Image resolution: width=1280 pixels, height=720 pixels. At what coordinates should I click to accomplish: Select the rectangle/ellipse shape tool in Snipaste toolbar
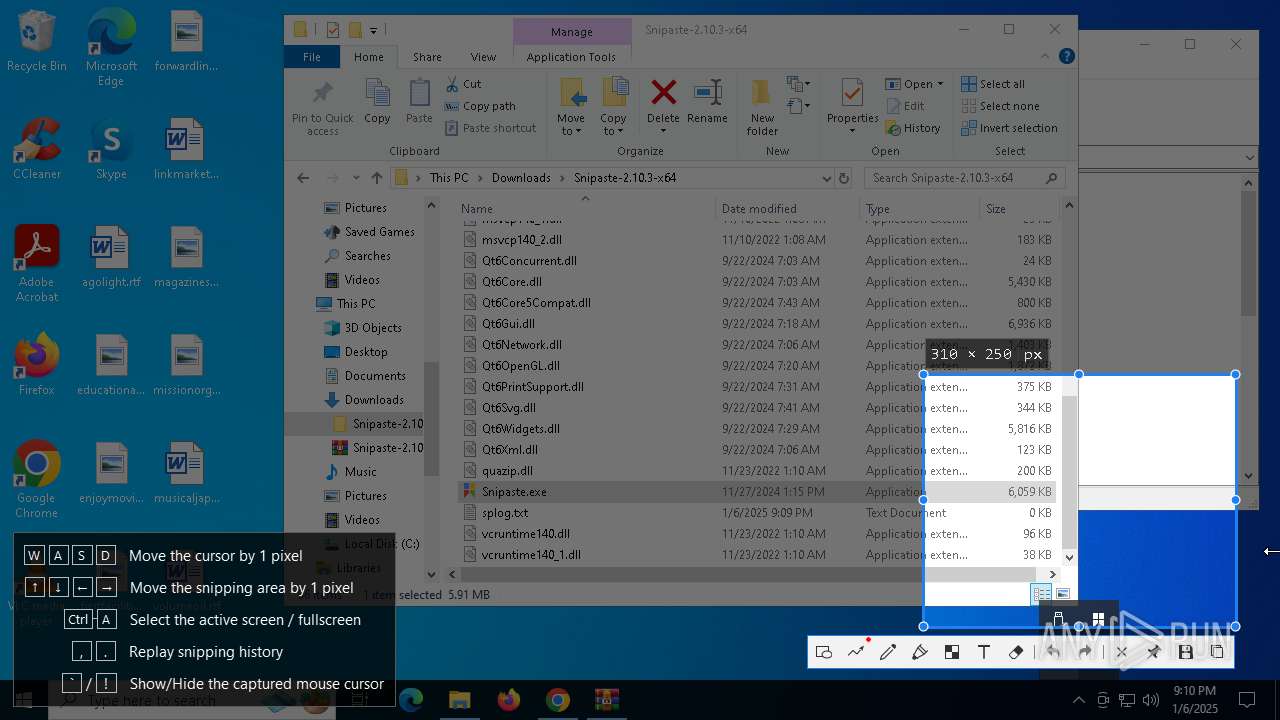[x=824, y=652]
